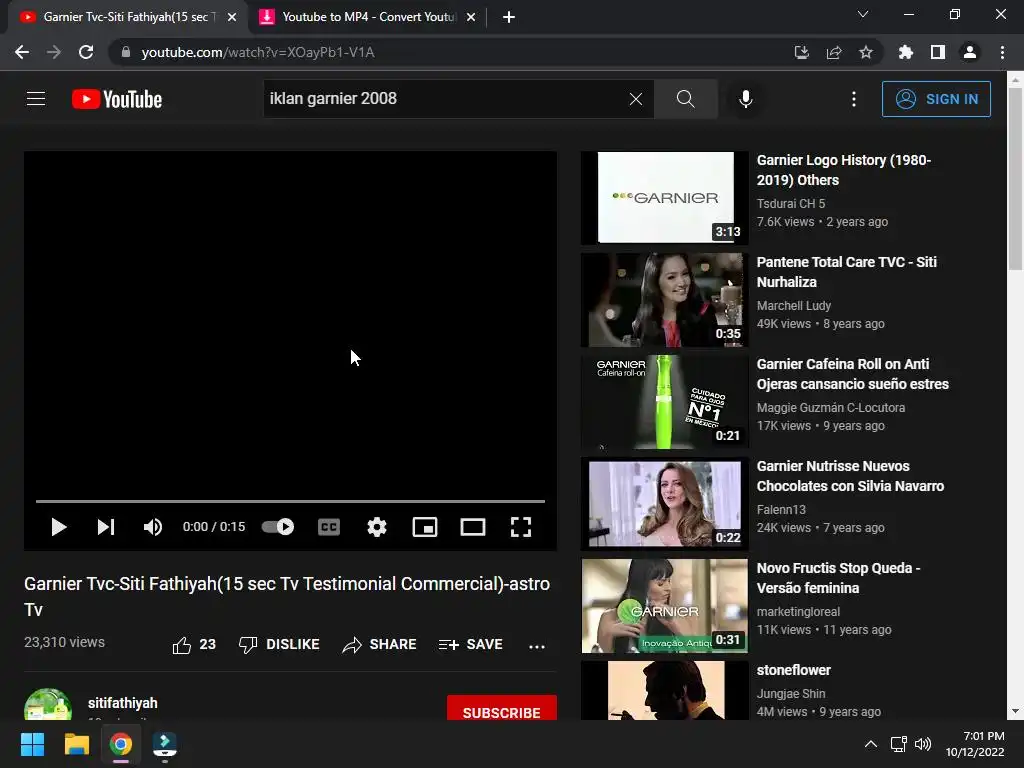Image resolution: width=1024 pixels, height=768 pixels.
Task: Select the Garnier Tvc-Siti Fathiyah tab
Action: point(128,17)
